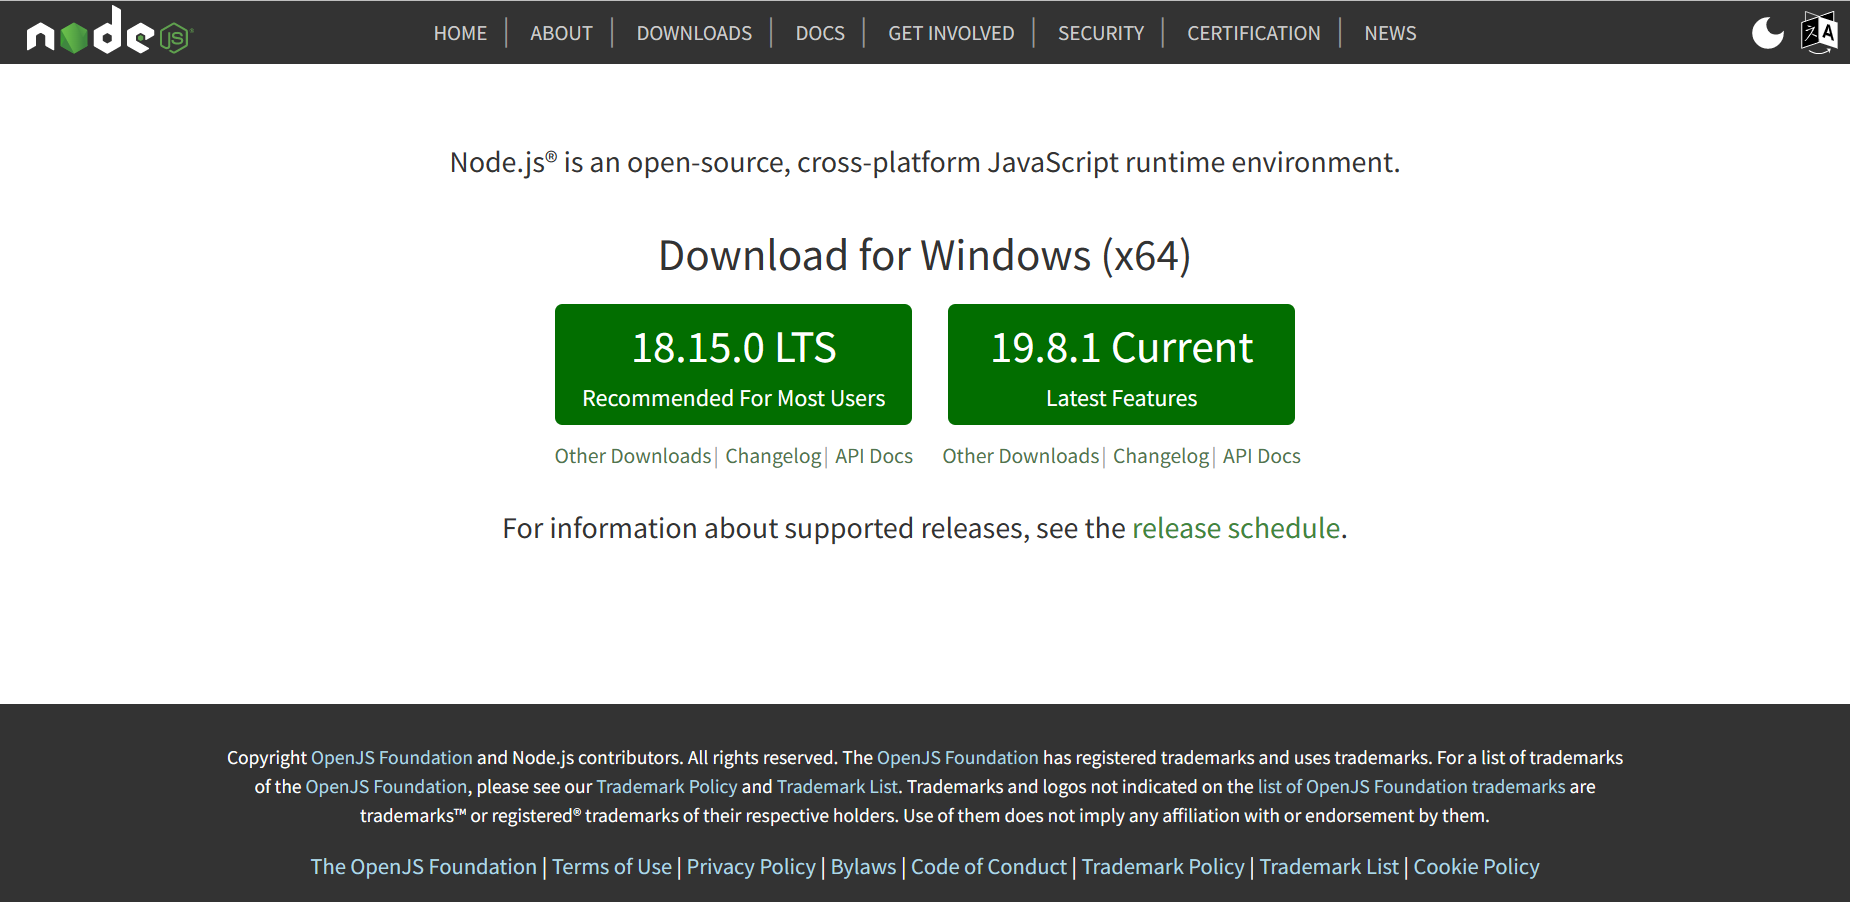Download the 19.8.1 Current version
Image resolution: width=1850 pixels, height=902 pixels.
tap(1121, 364)
